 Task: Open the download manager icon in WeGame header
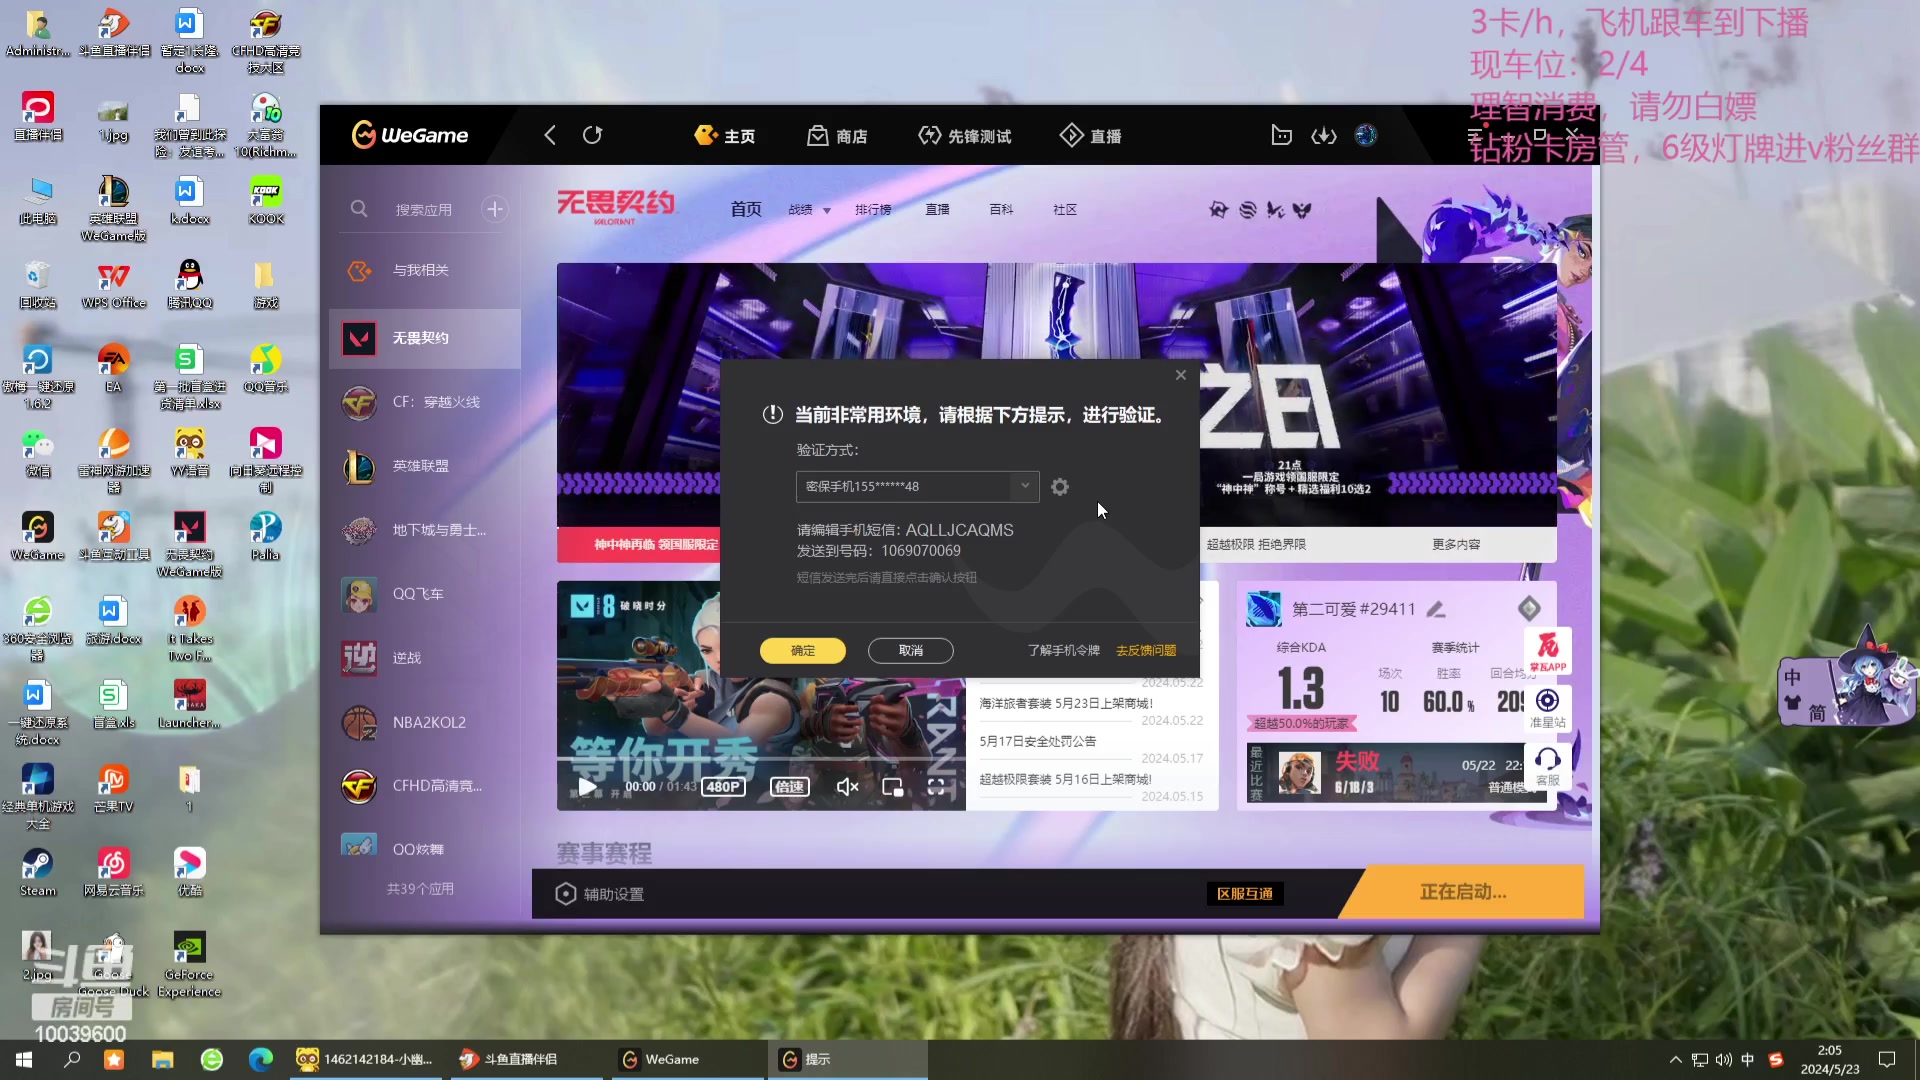1324,135
